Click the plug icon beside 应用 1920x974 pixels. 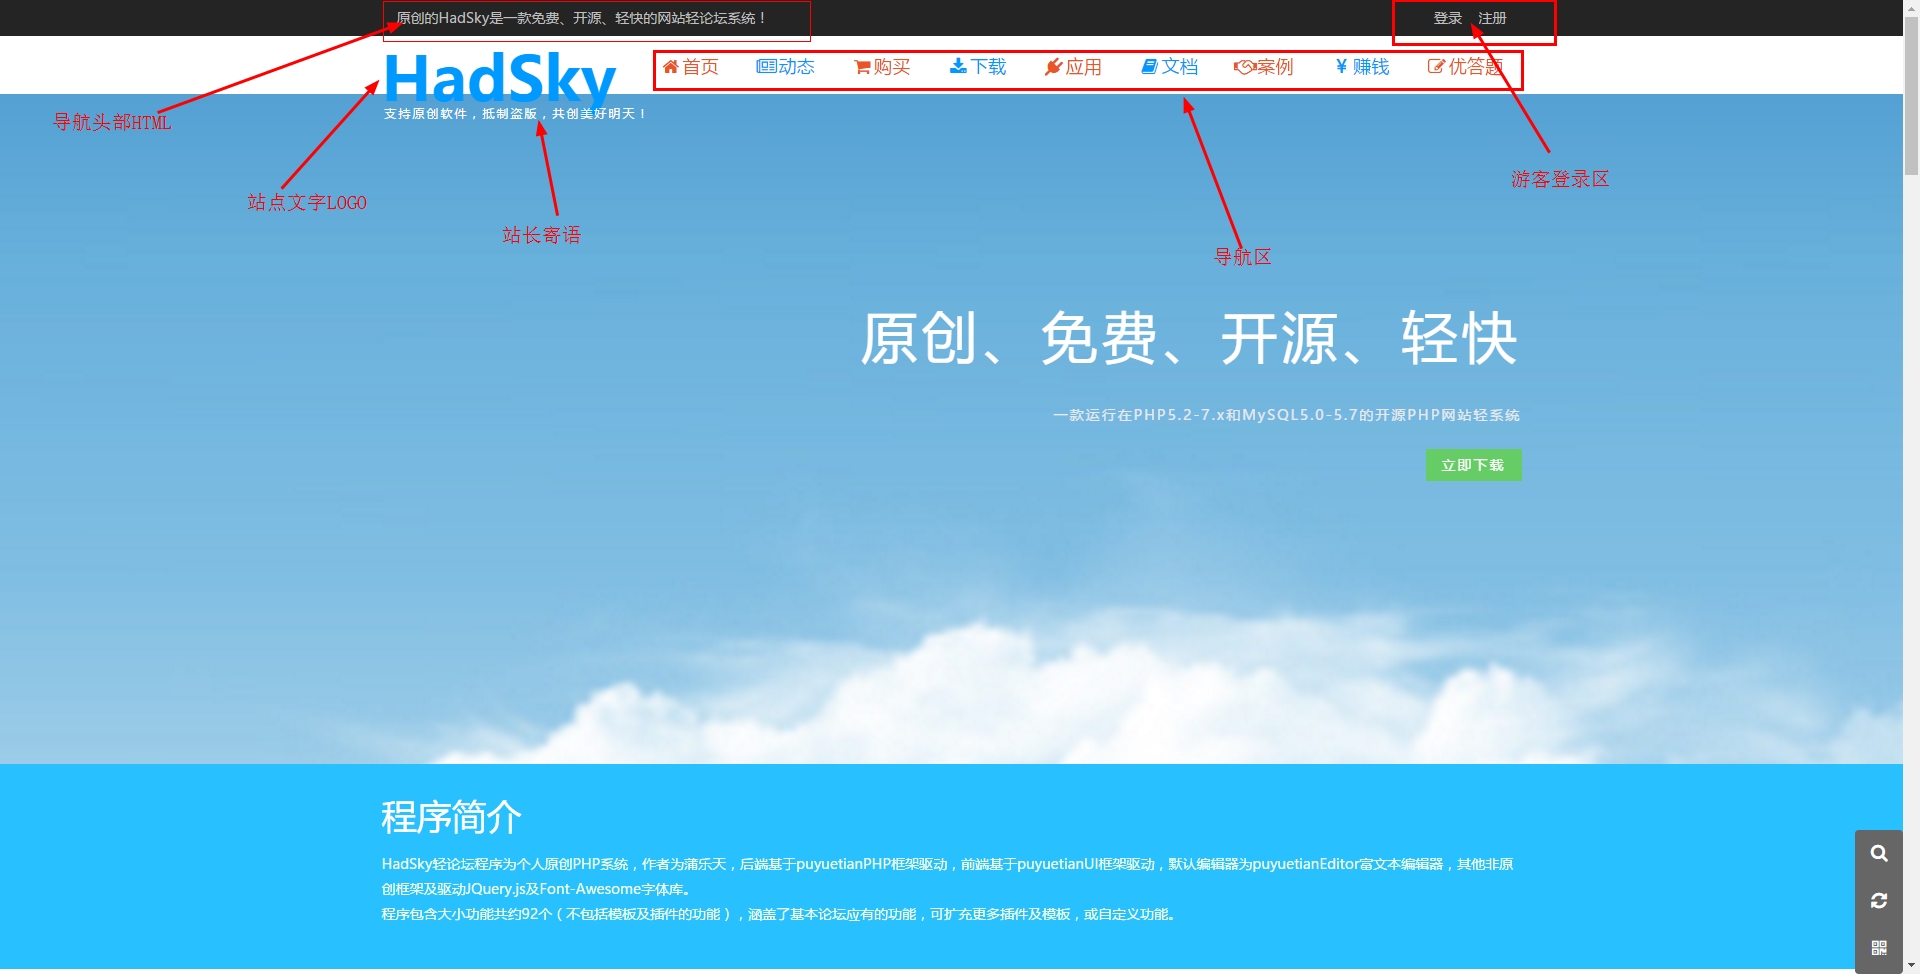click(1053, 67)
